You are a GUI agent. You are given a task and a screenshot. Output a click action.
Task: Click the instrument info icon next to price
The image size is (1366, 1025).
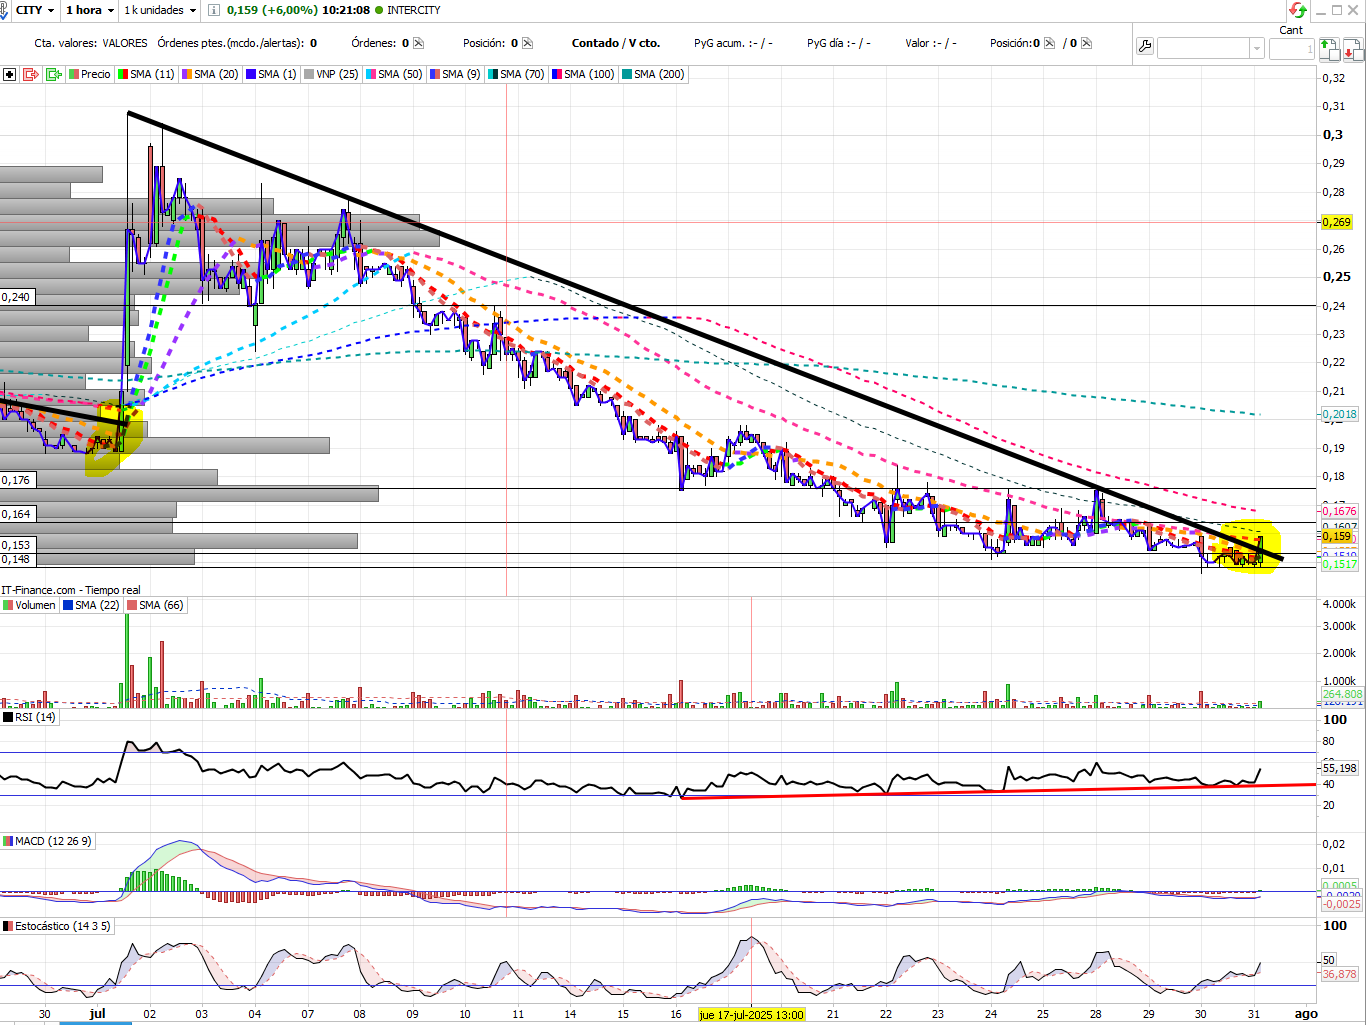click(x=214, y=10)
